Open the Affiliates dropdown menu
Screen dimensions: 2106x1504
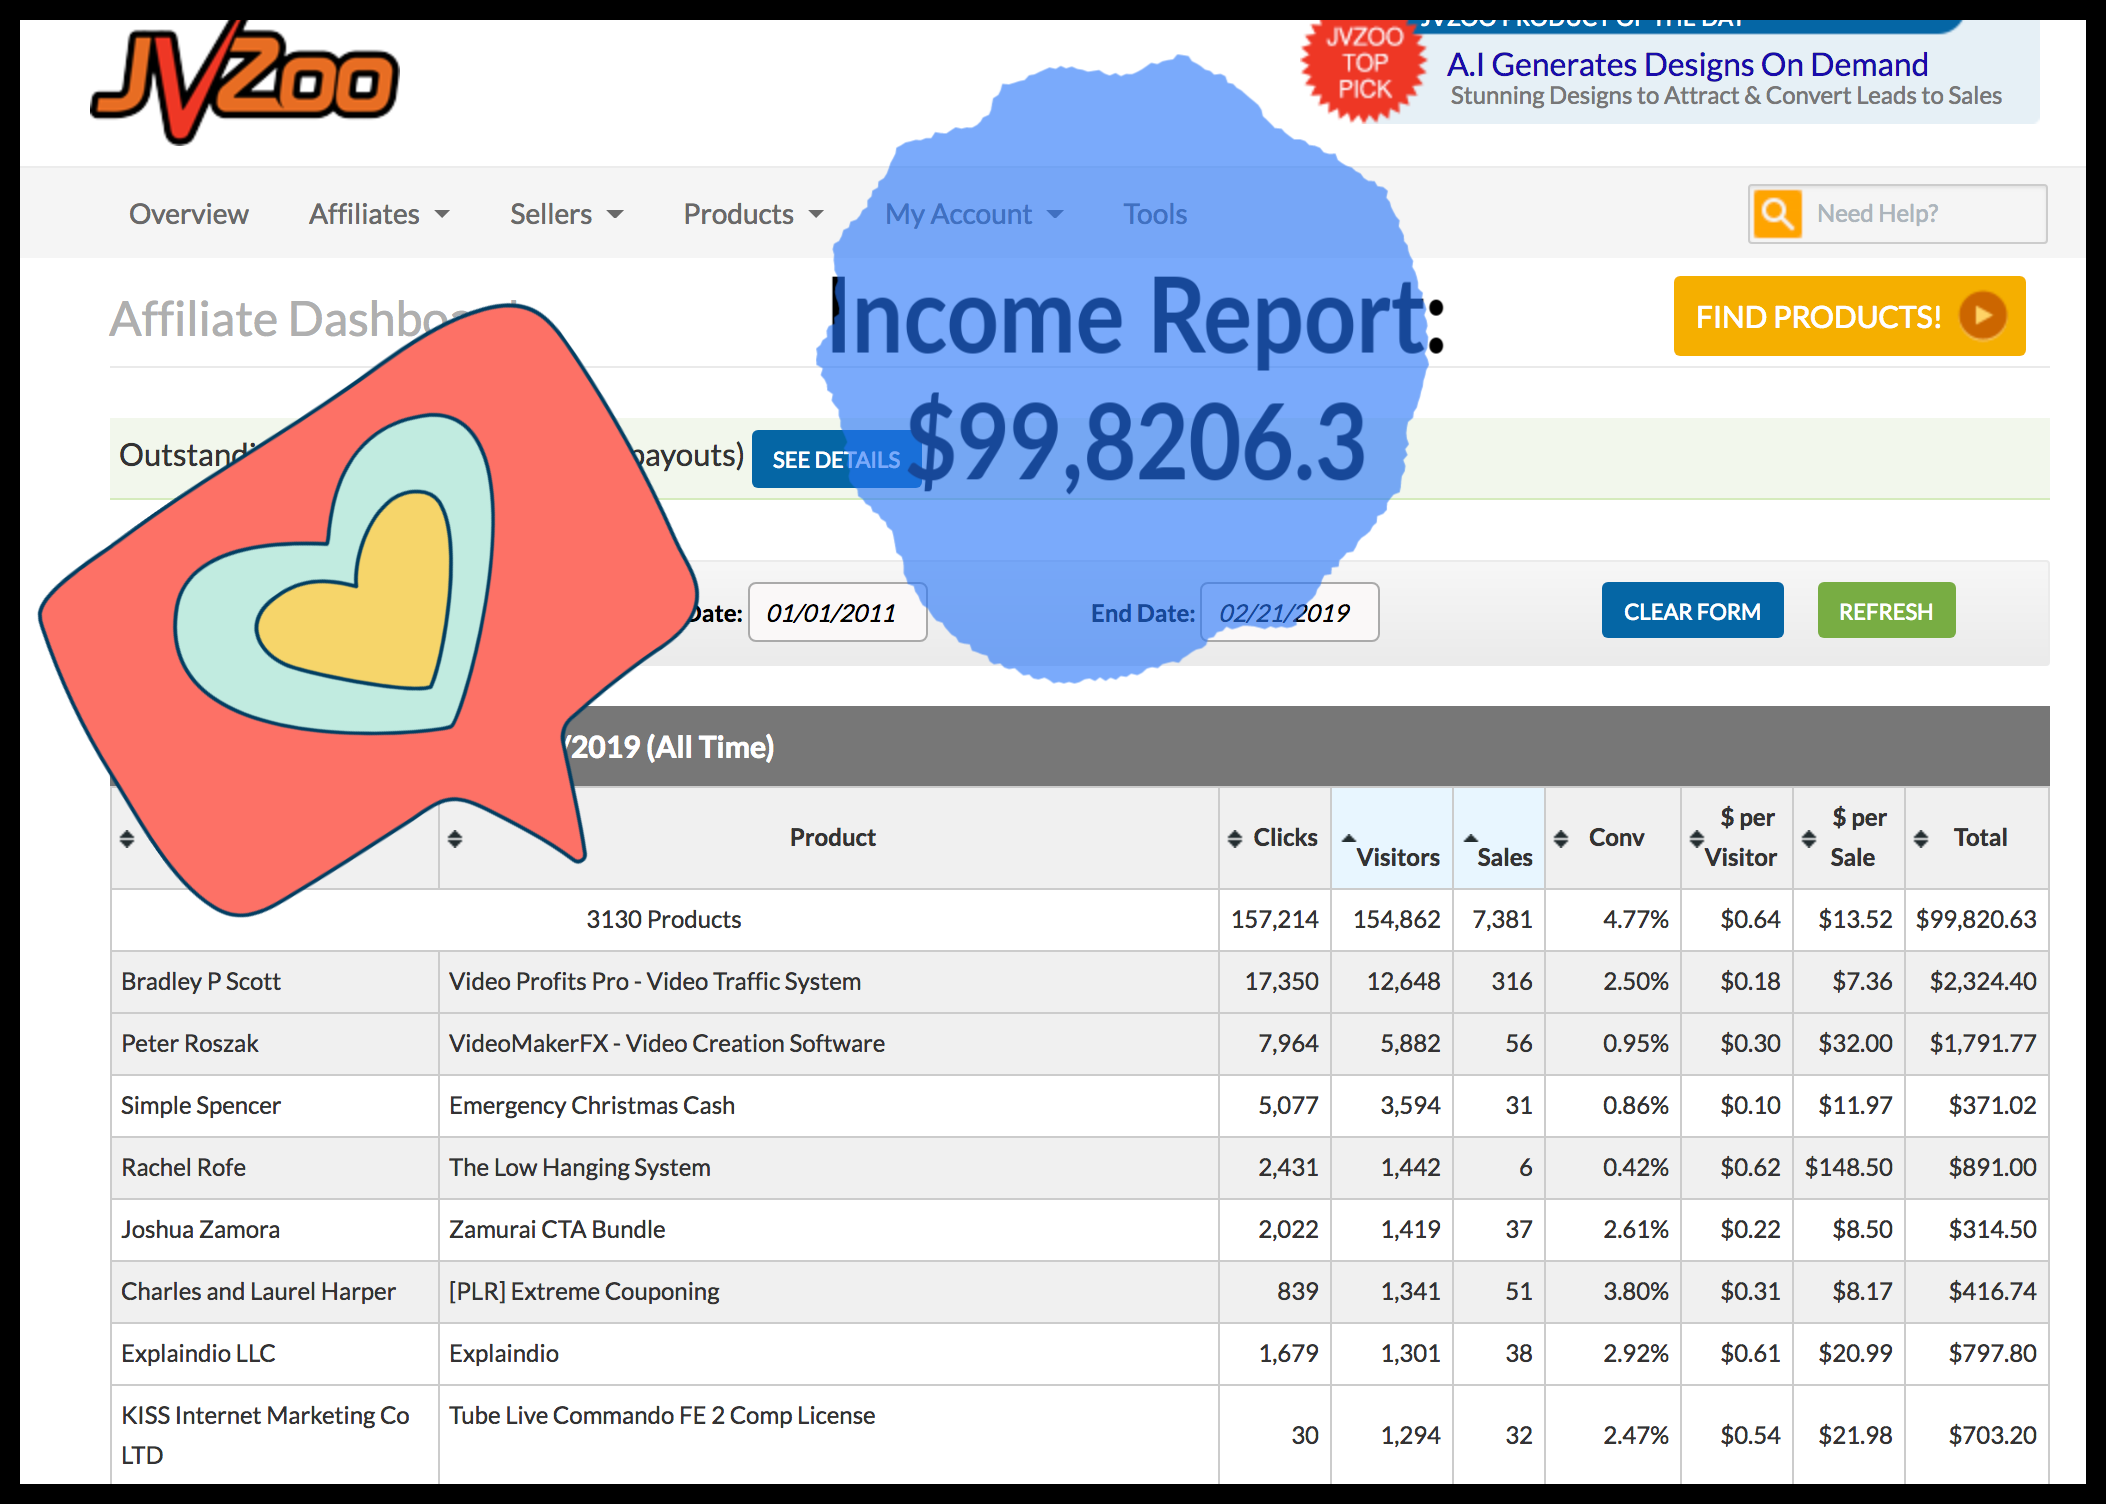pos(379,214)
